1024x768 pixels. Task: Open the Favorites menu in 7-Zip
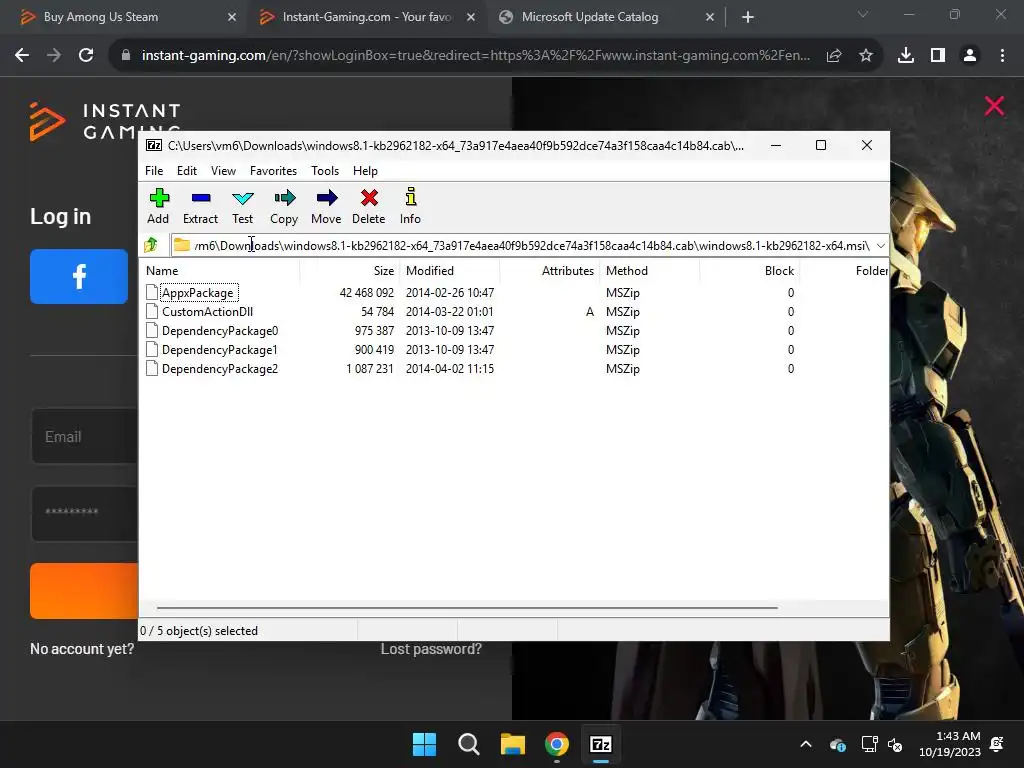click(274, 170)
